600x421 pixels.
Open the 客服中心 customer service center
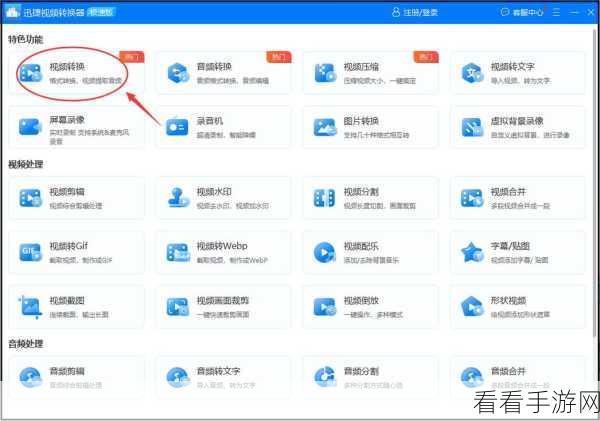(522, 12)
